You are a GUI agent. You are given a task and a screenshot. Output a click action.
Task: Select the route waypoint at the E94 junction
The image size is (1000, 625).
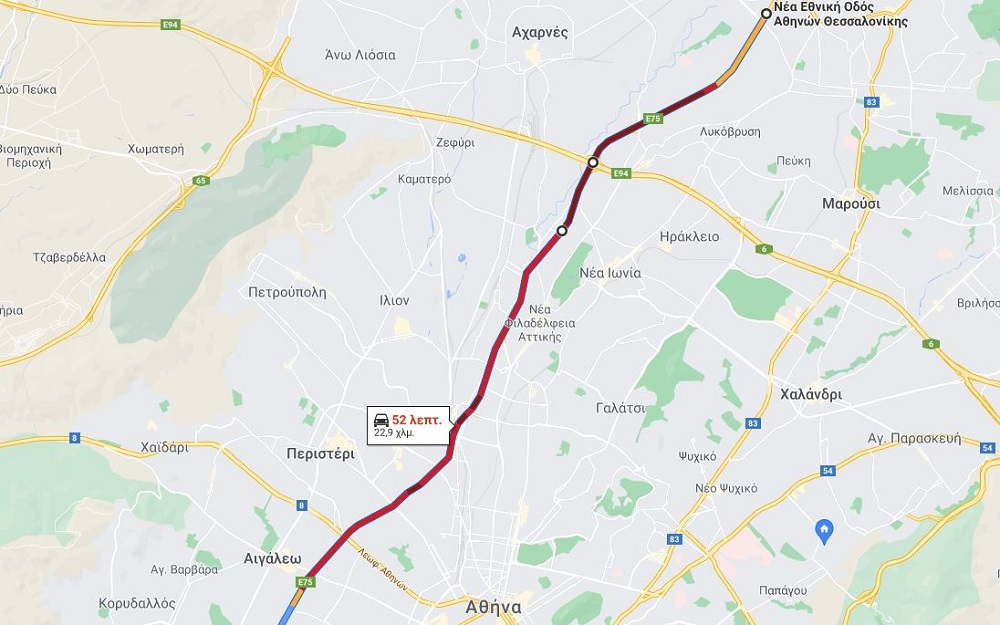(x=593, y=163)
